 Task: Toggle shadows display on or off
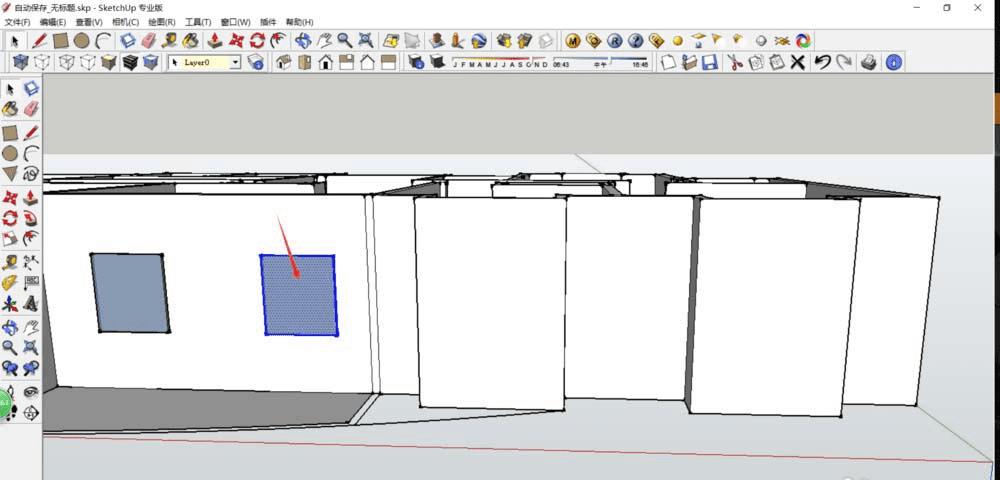[x=438, y=62]
